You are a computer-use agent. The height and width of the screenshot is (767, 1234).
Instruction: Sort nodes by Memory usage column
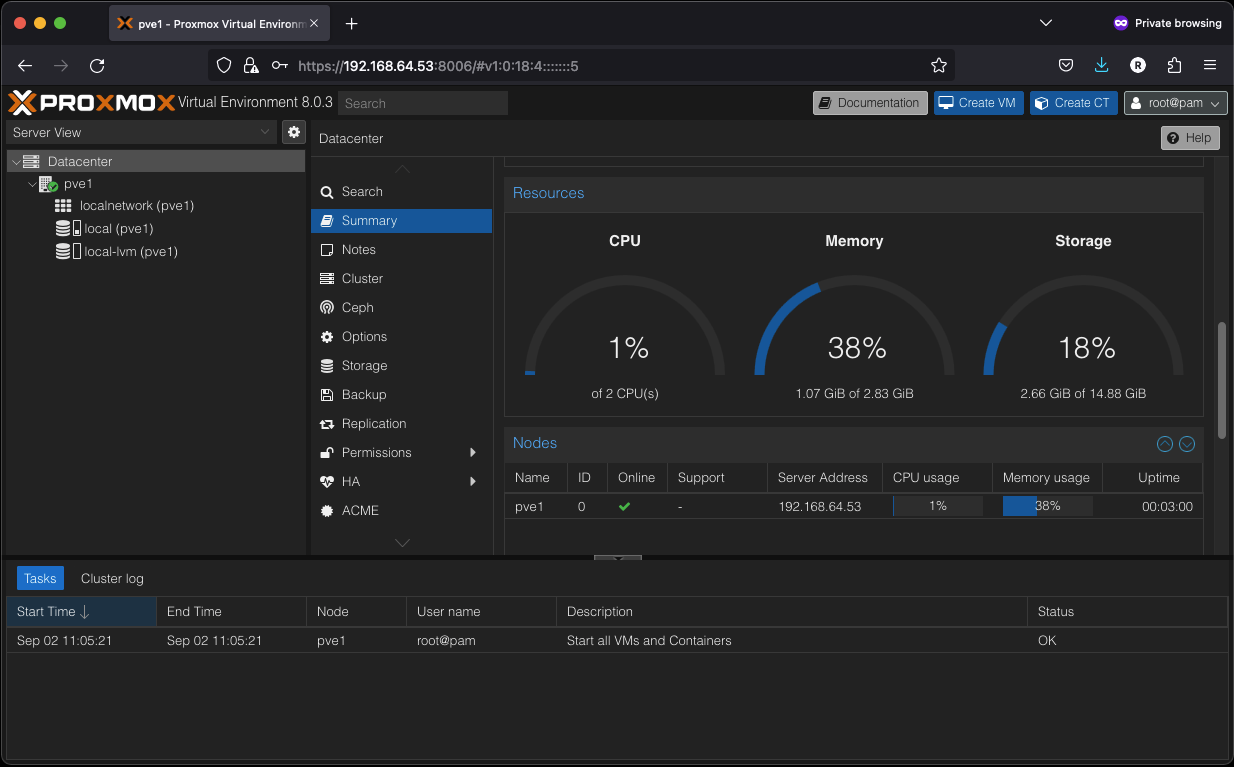click(1047, 478)
